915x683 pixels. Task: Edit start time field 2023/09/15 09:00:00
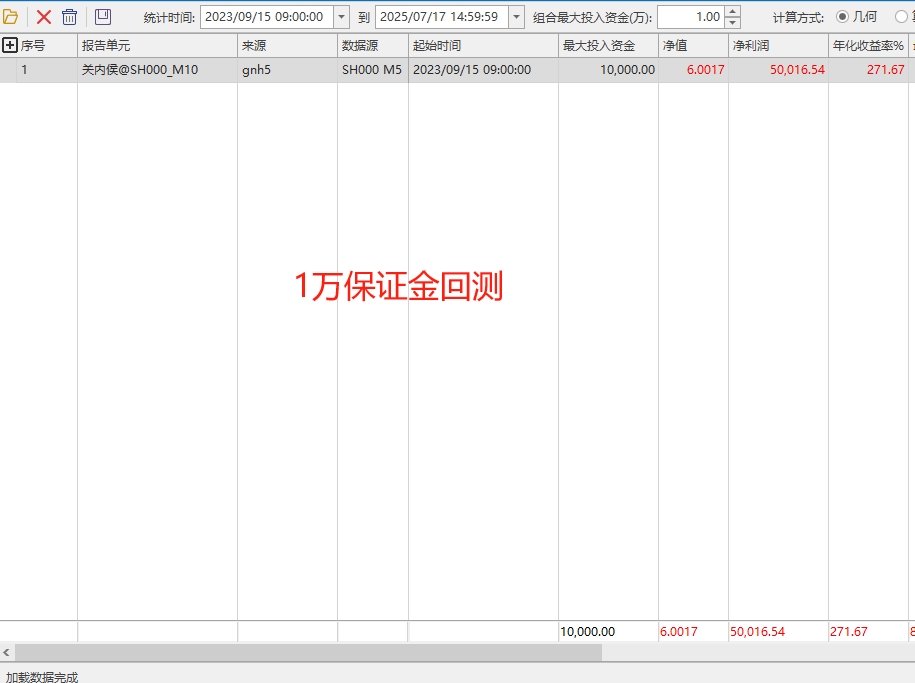coord(267,17)
